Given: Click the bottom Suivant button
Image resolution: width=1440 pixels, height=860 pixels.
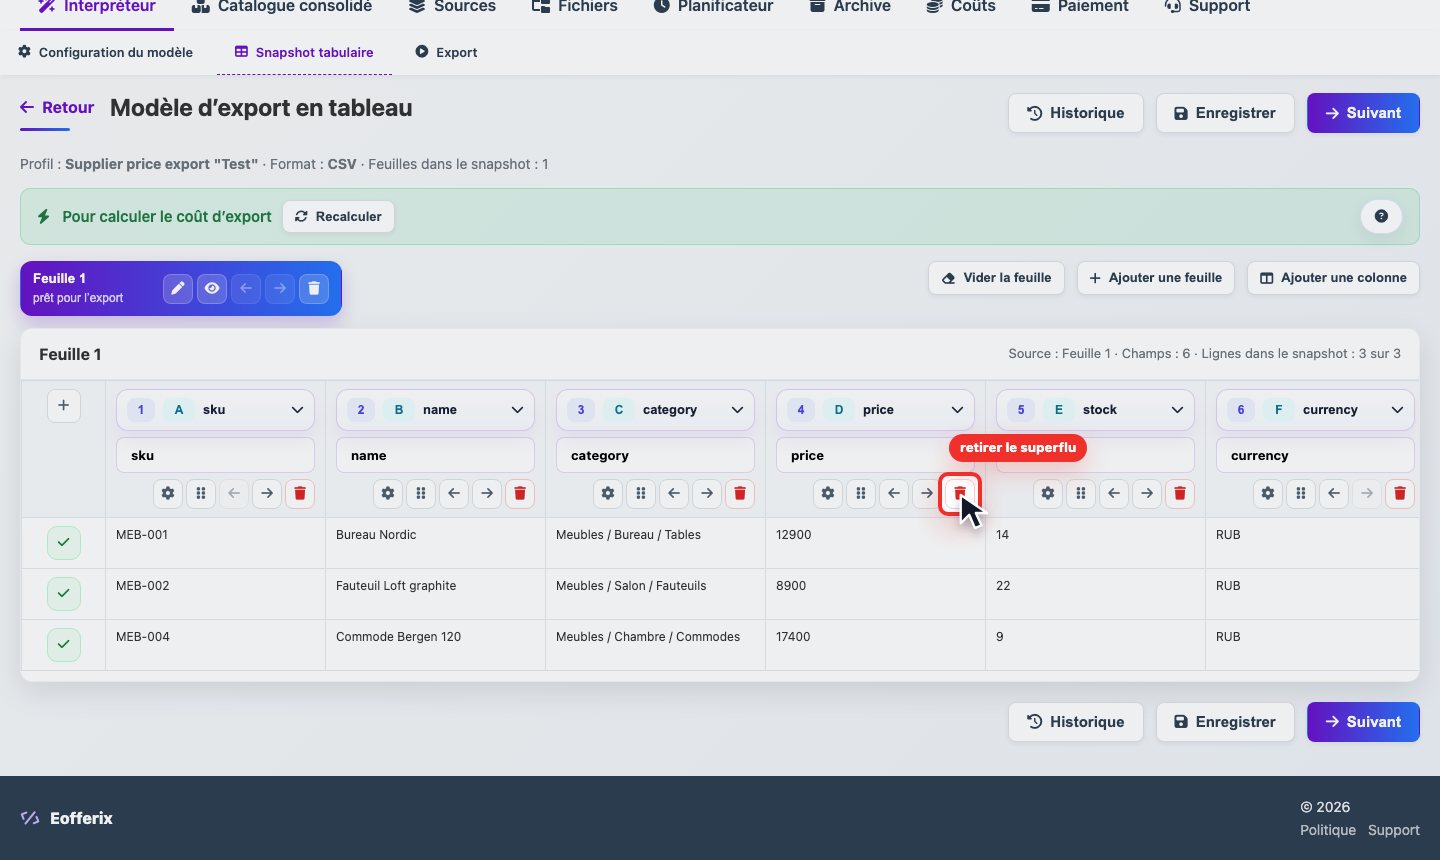Looking at the screenshot, I should [1363, 722].
